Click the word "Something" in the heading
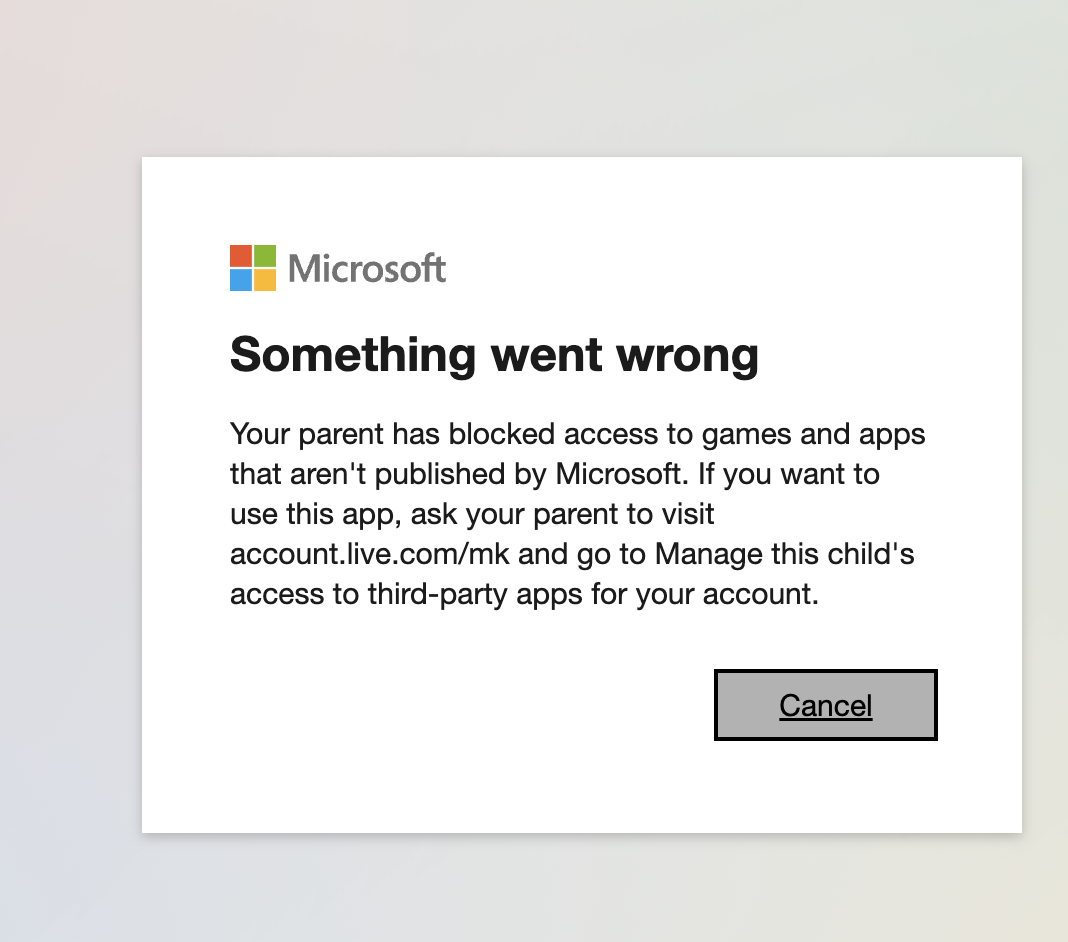 point(353,355)
